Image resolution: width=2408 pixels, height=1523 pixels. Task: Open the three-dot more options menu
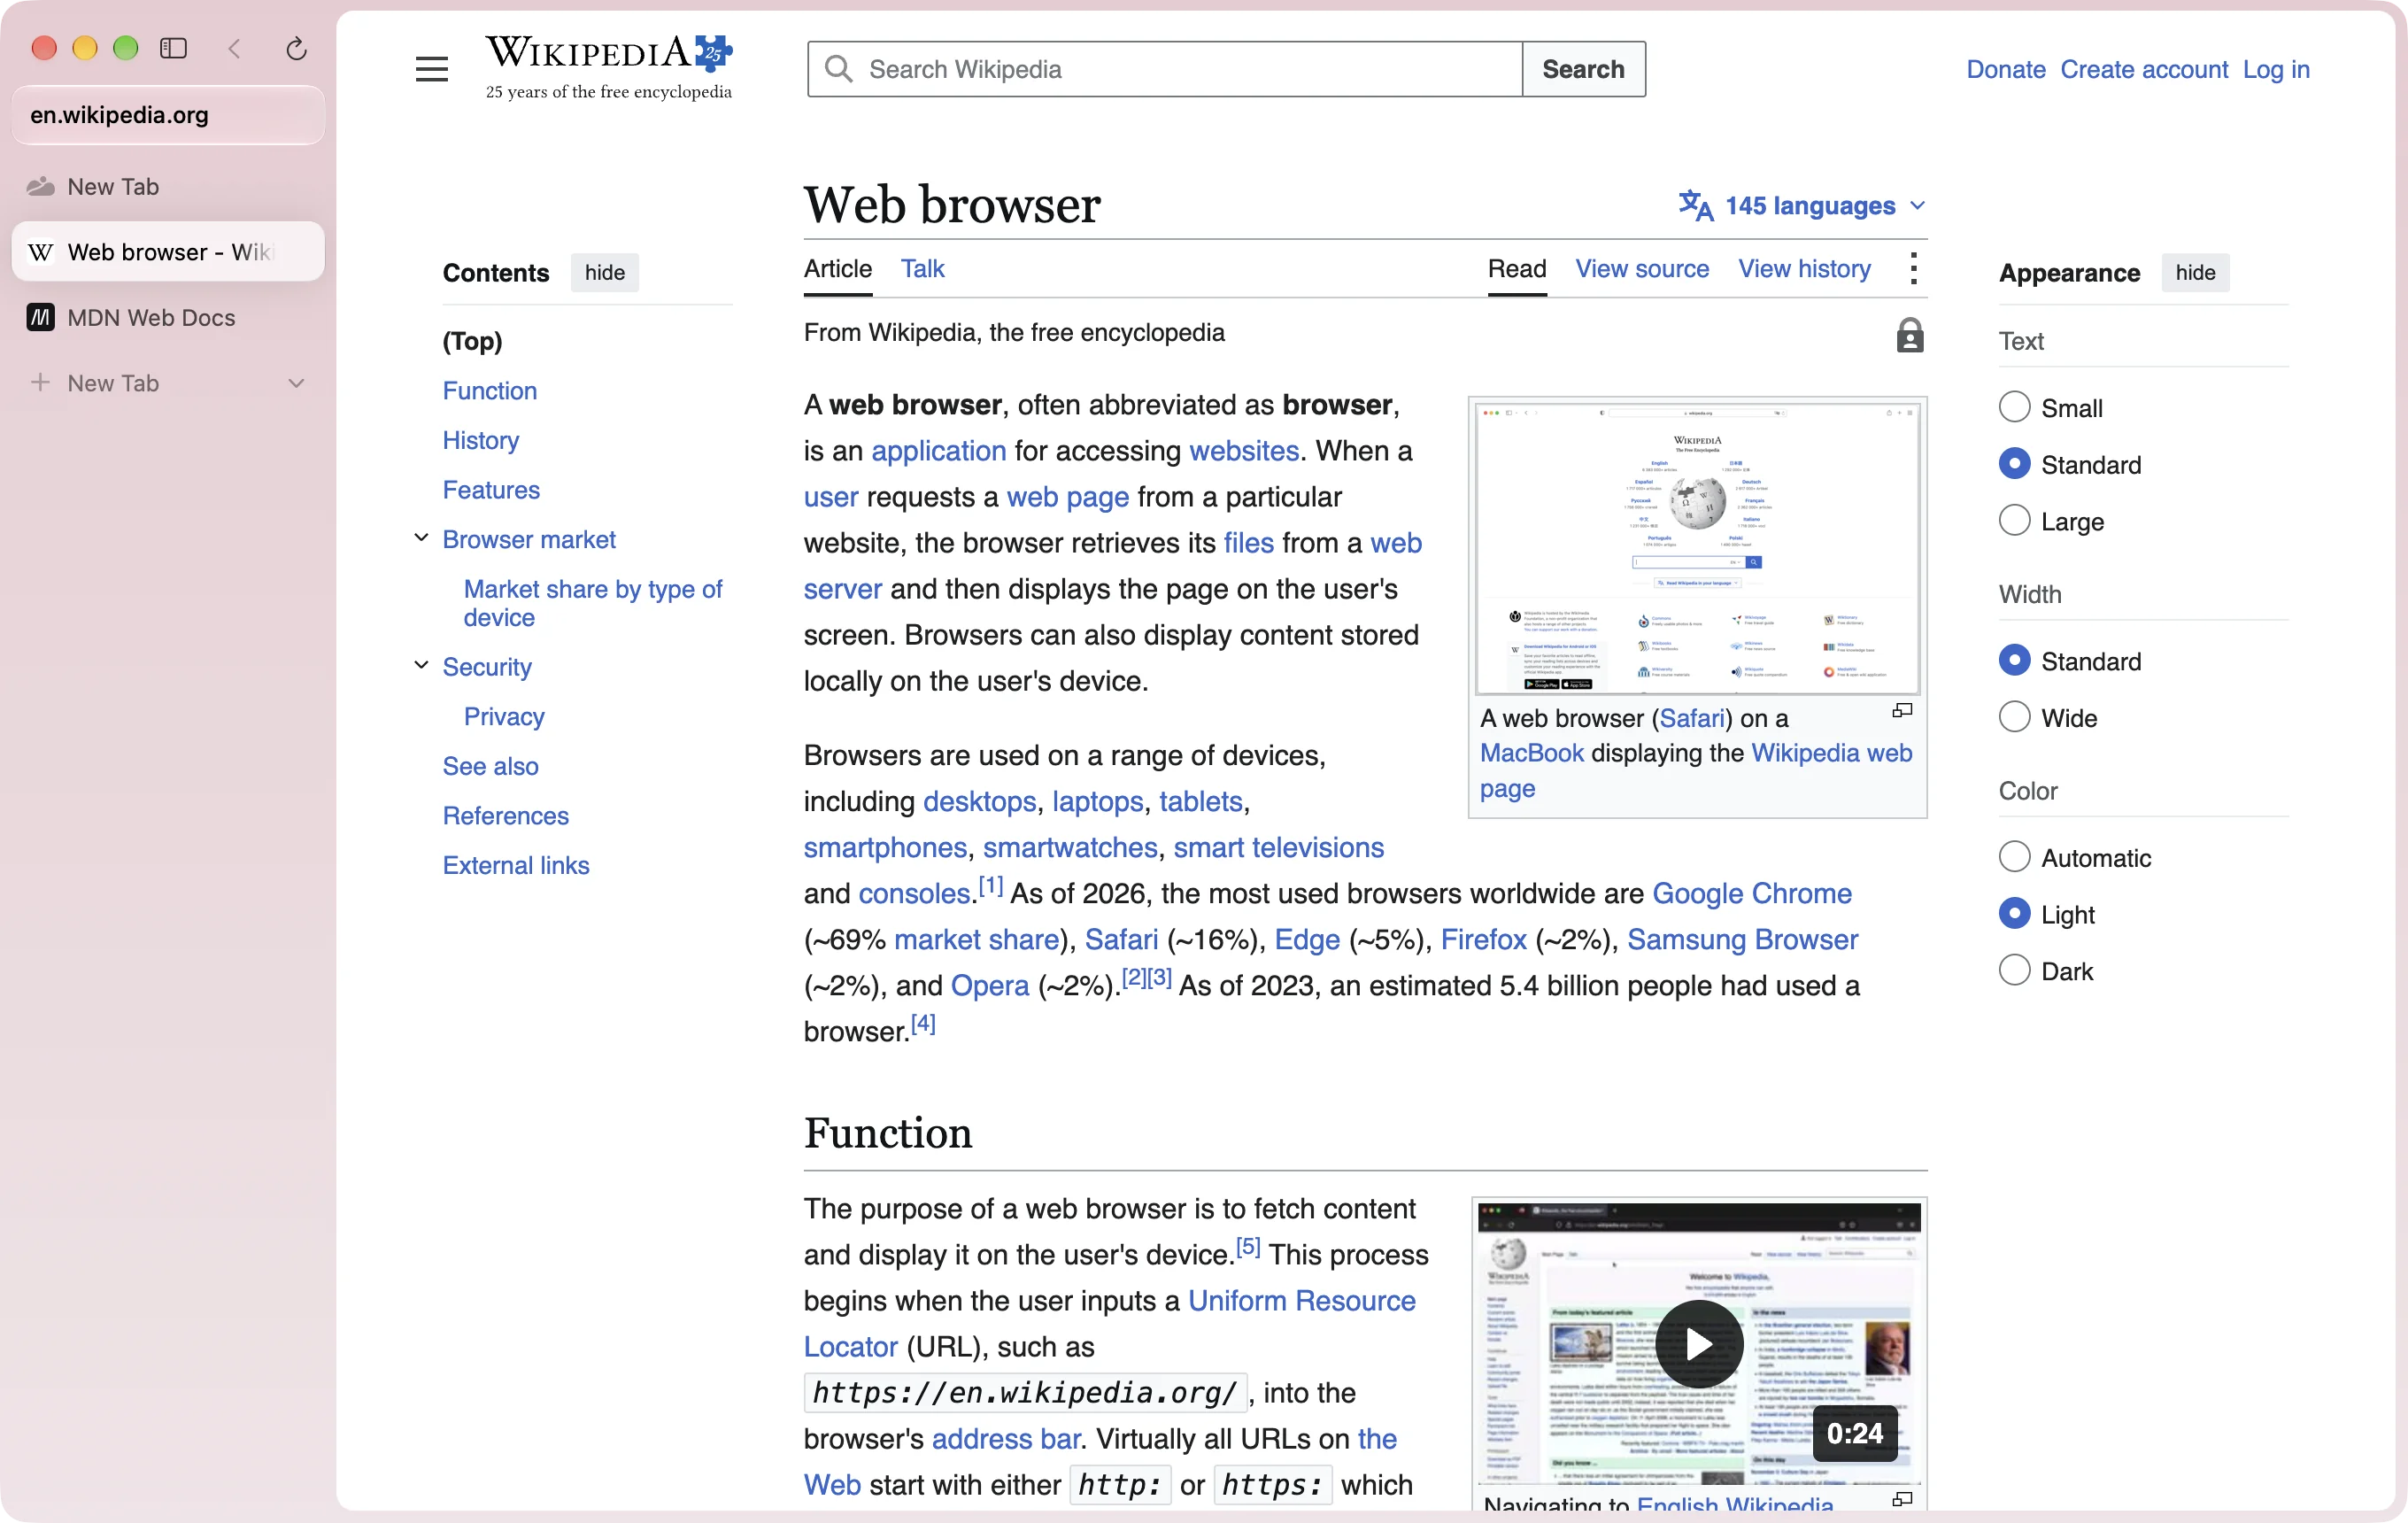pos(1913,268)
